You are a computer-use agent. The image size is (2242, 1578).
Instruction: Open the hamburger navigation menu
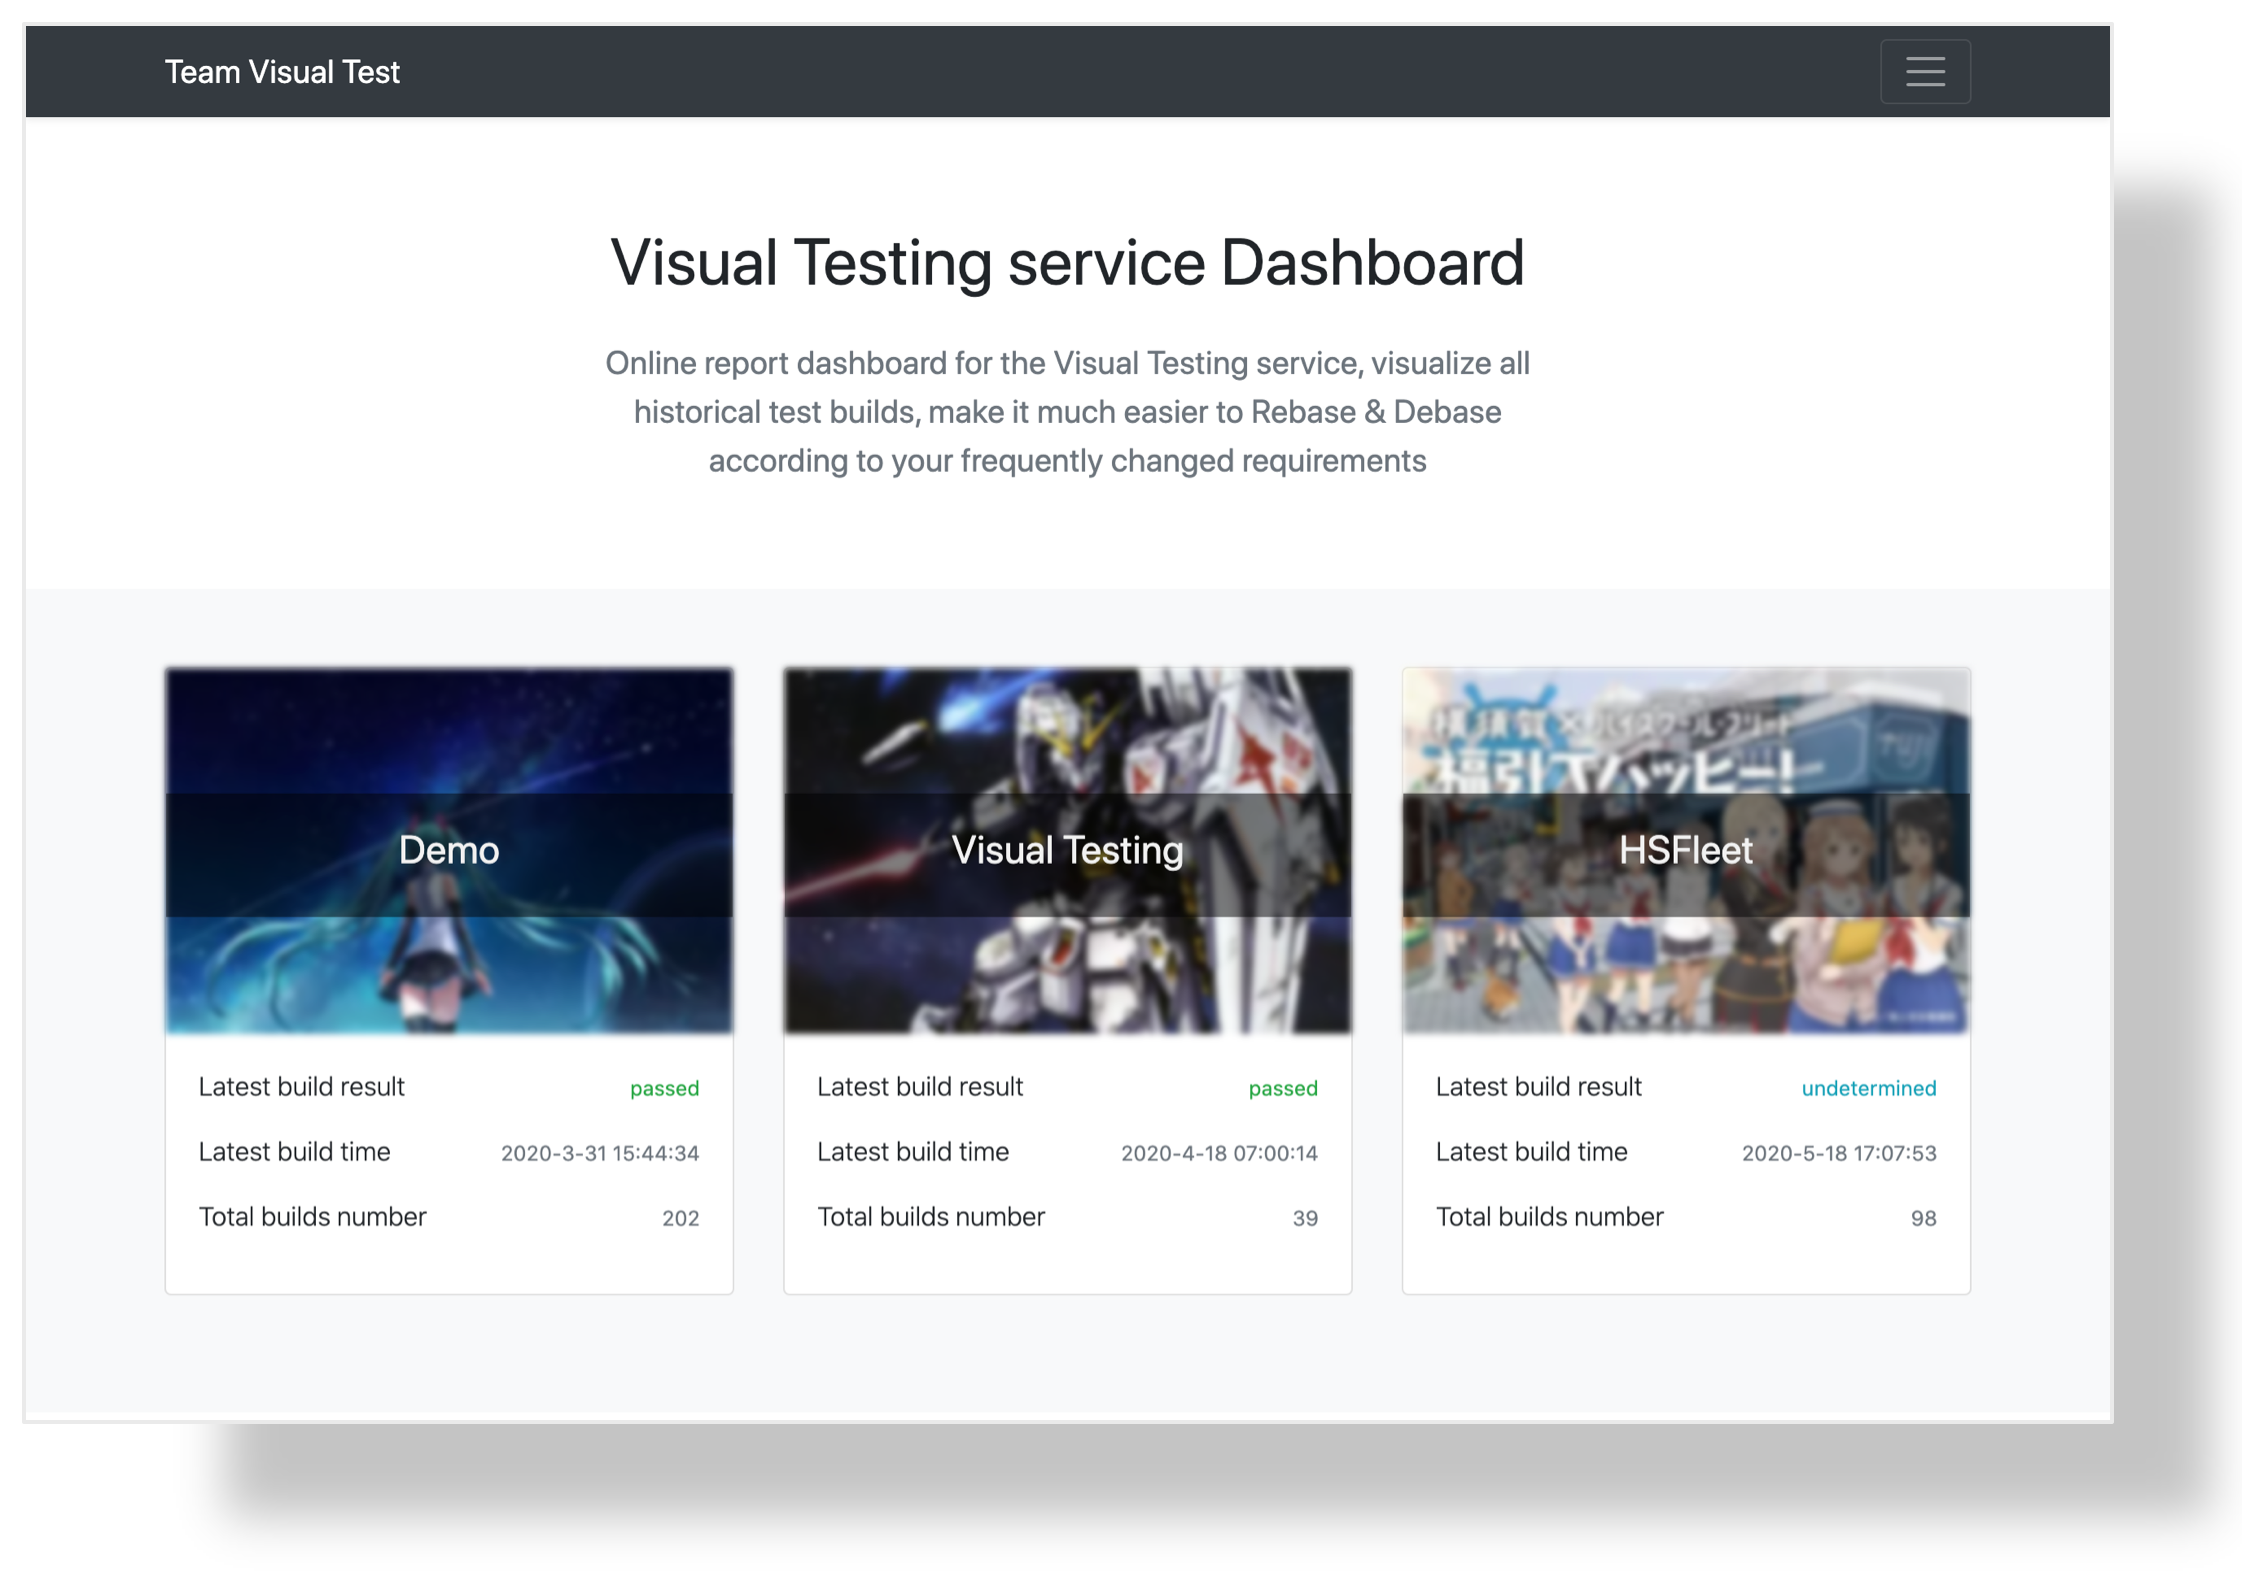pos(1924,72)
